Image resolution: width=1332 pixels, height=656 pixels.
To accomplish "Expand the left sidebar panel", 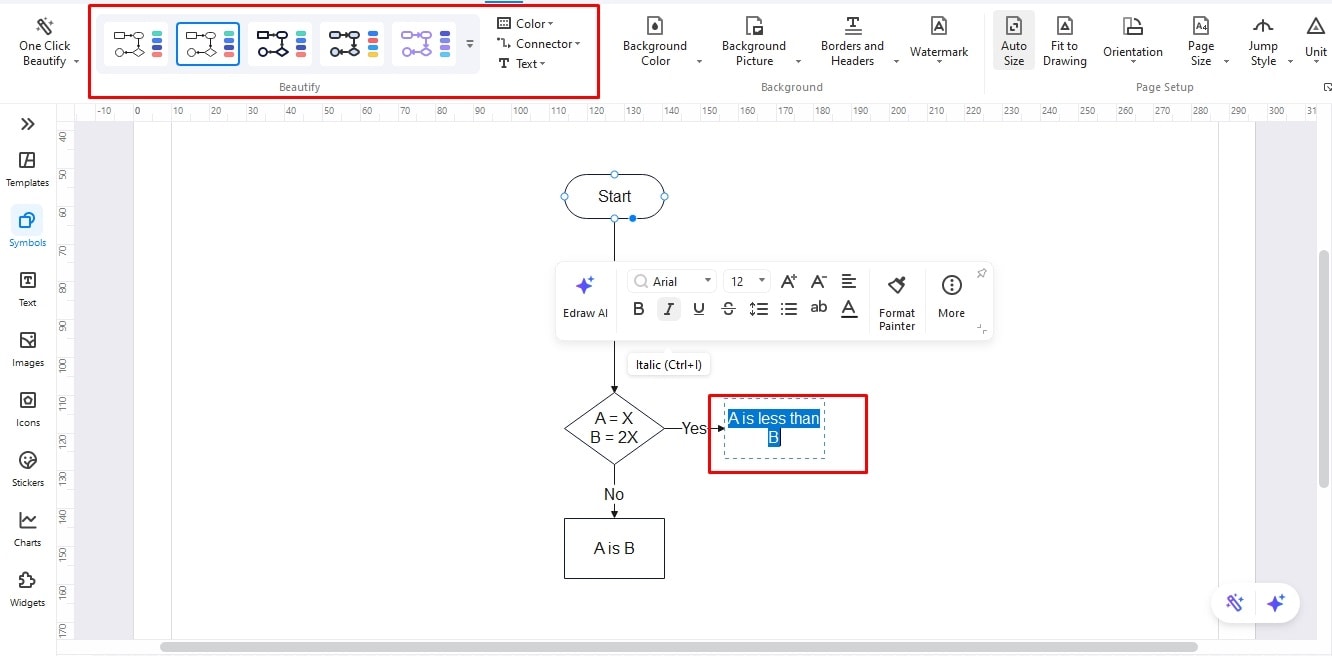I will pyautogui.click(x=28, y=124).
